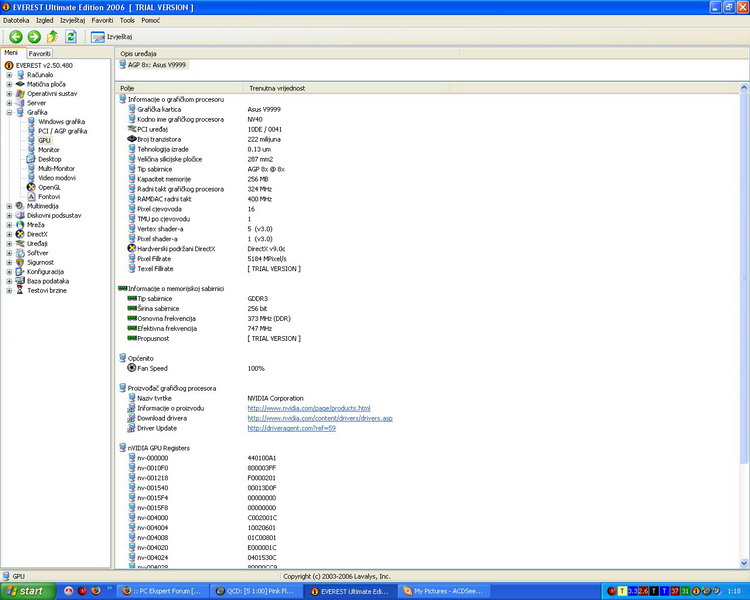
Task: Click the Up one level toolbar icon
Action: pos(52,37)
